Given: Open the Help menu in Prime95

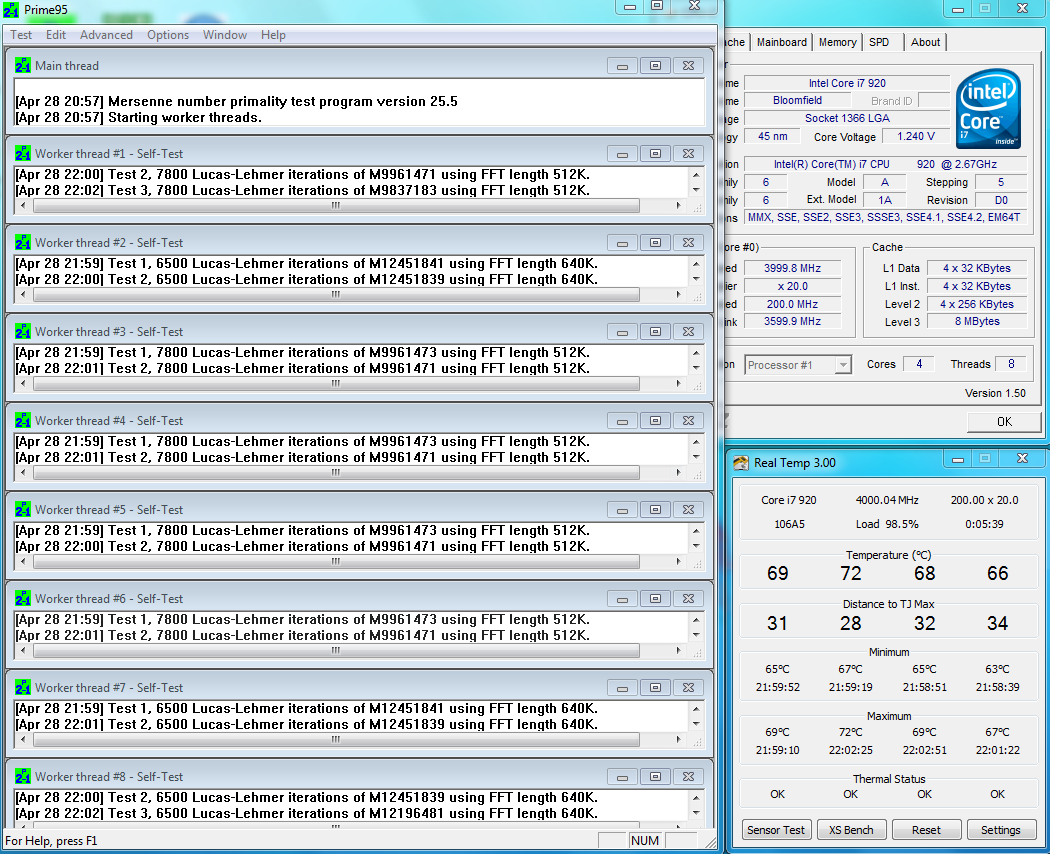Looking at the screenshot, I should [x=273, y=35].
